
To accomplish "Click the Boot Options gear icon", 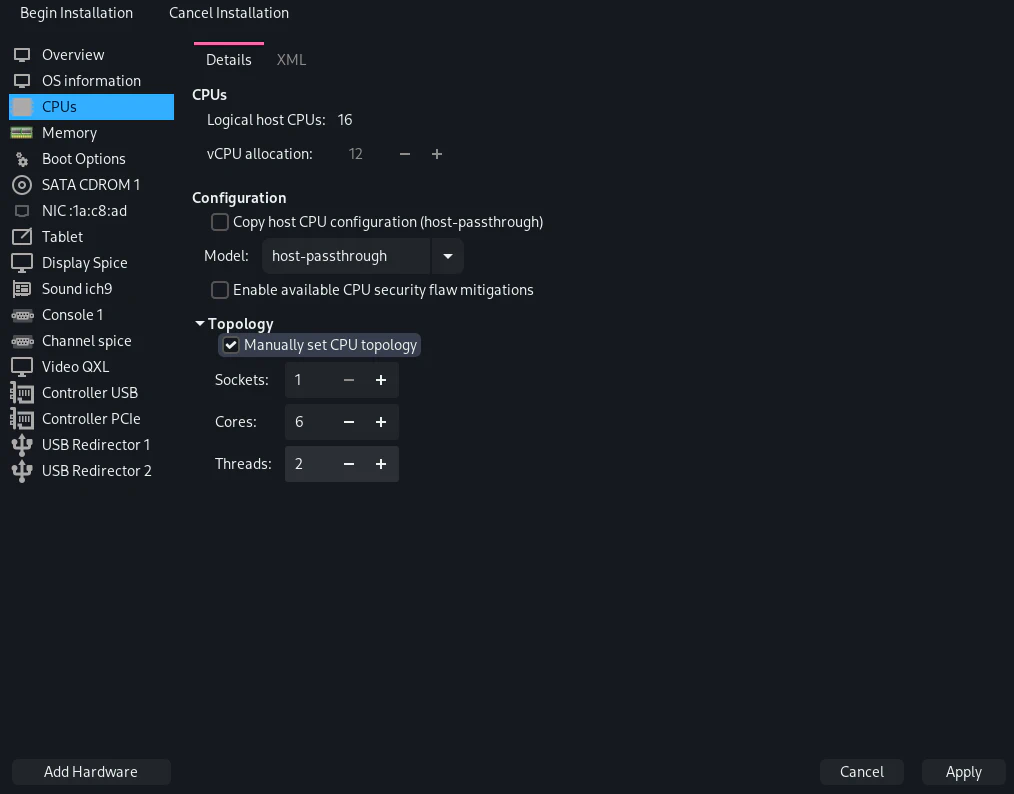I will (22, 159).
